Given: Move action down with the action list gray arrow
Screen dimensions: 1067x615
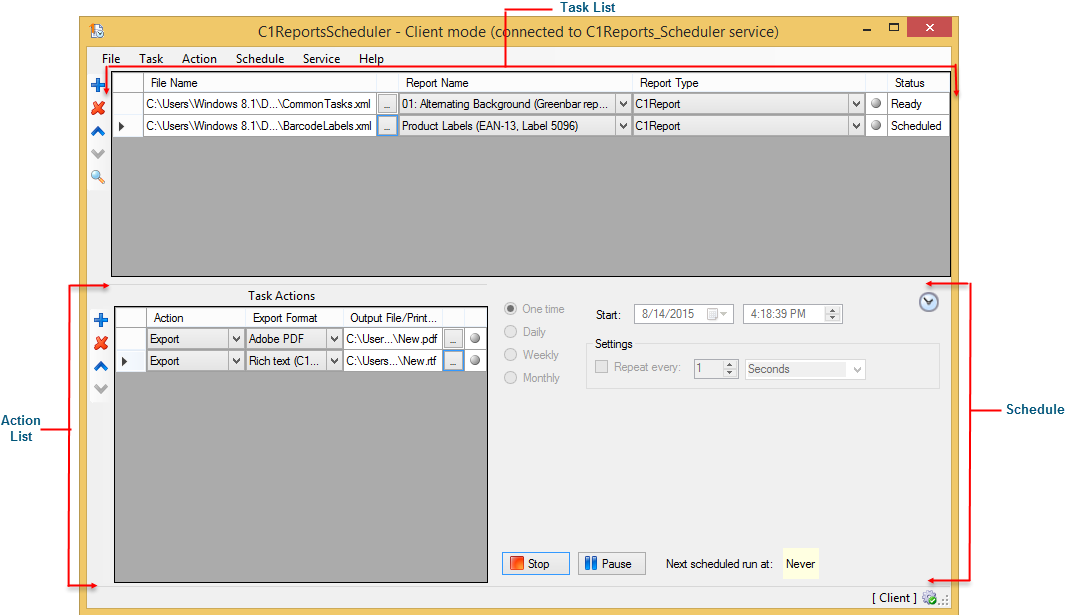Looking at the screenshot, I should 101,389.
